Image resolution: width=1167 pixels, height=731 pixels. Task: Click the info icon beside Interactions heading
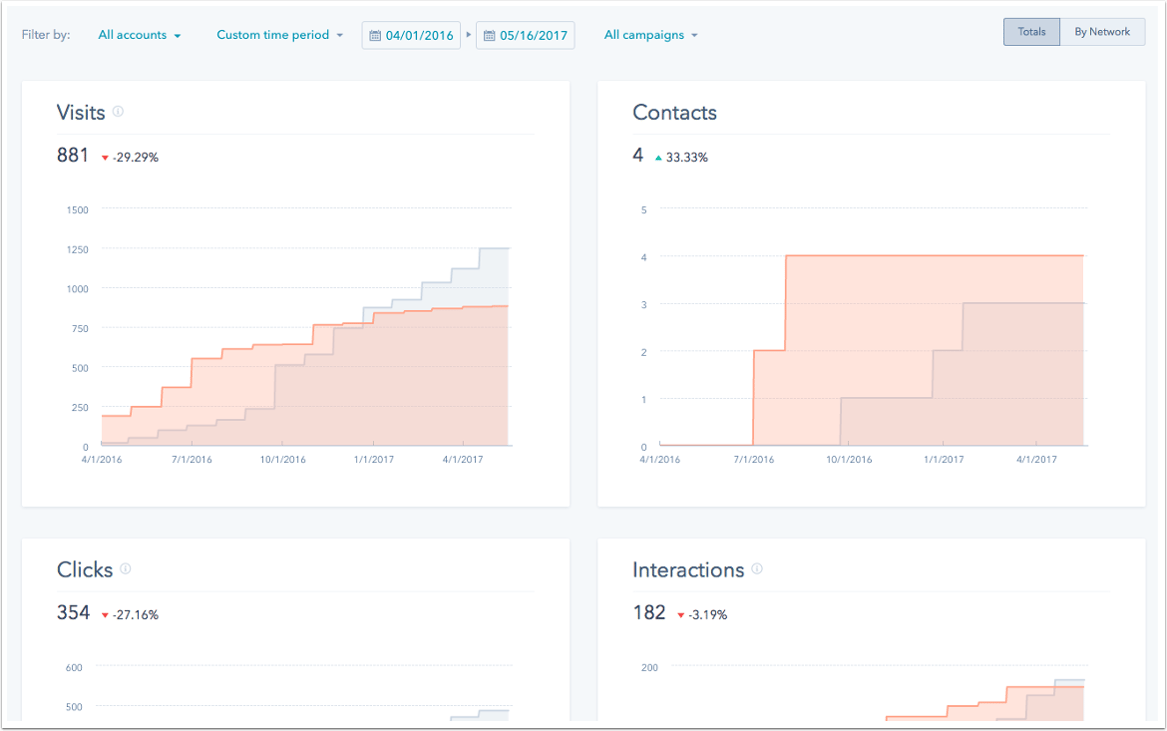(757, 569)
